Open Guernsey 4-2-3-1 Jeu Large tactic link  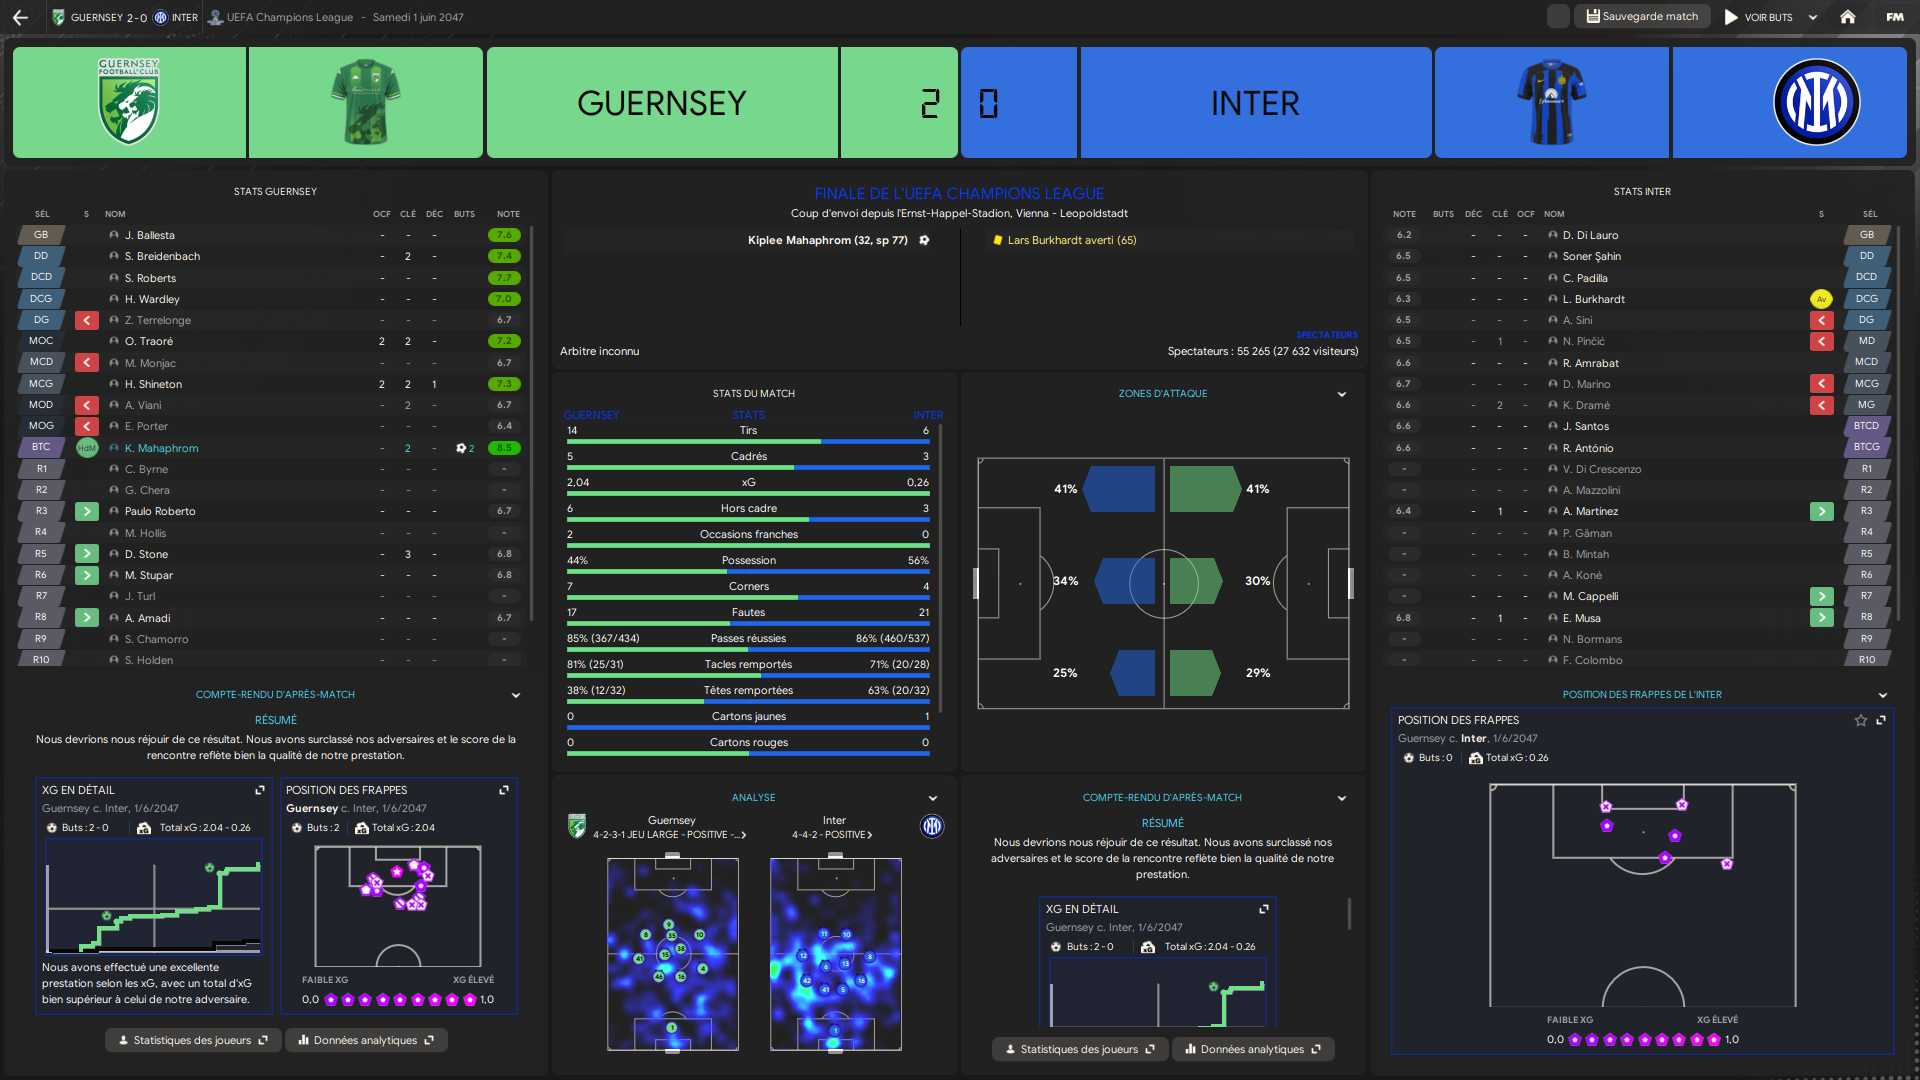click(x=670, y=834)
